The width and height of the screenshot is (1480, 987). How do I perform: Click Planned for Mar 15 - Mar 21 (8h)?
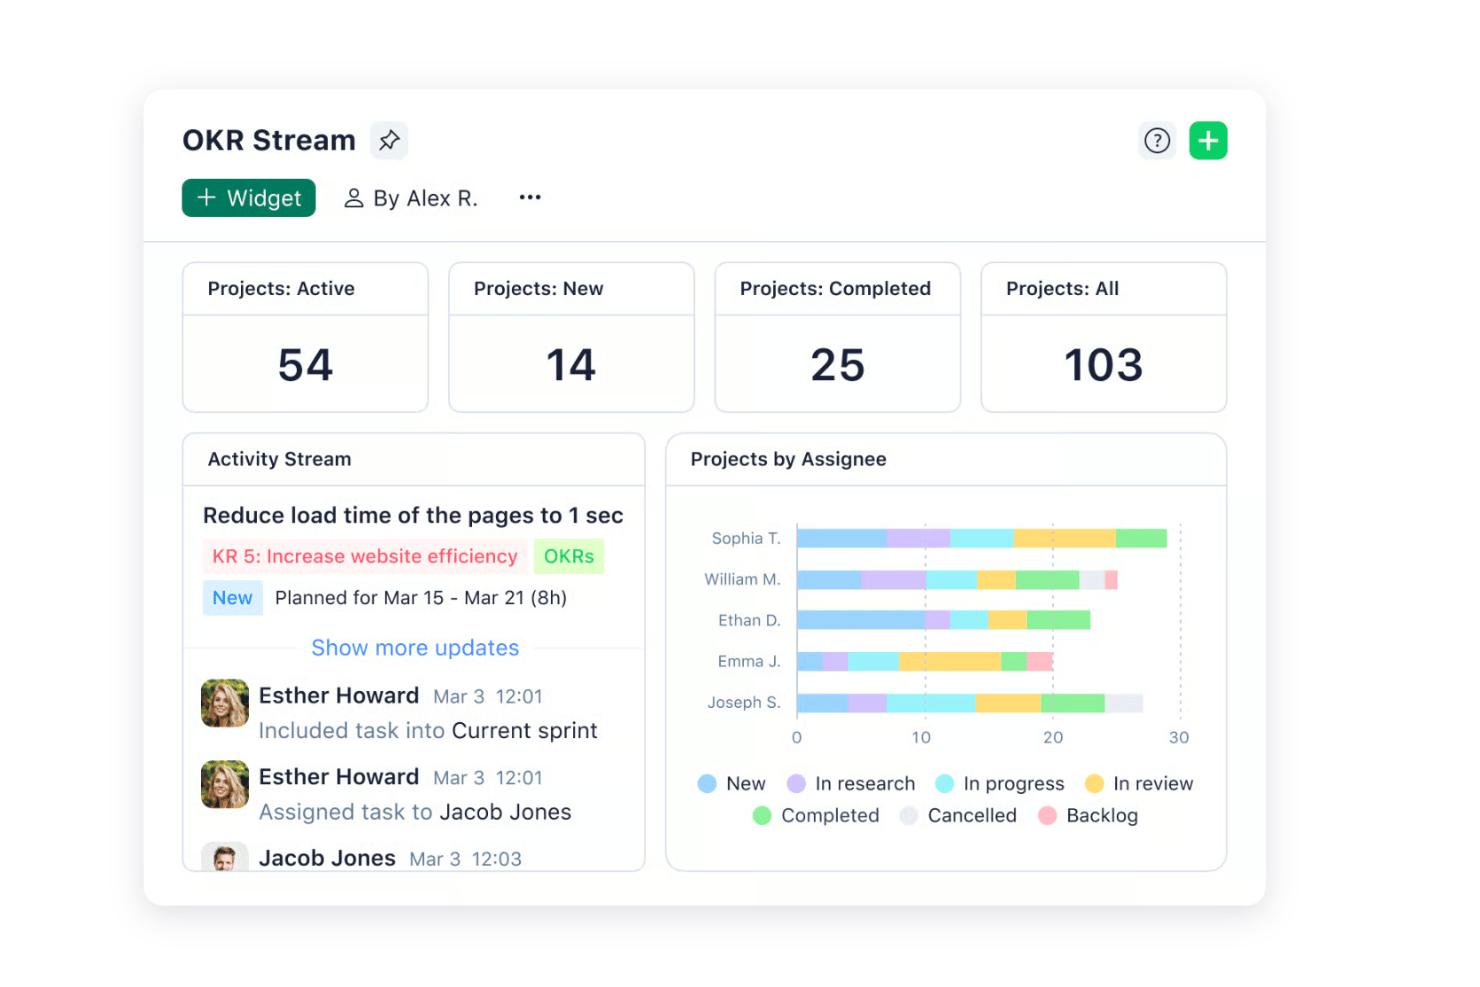coord(421,598)
